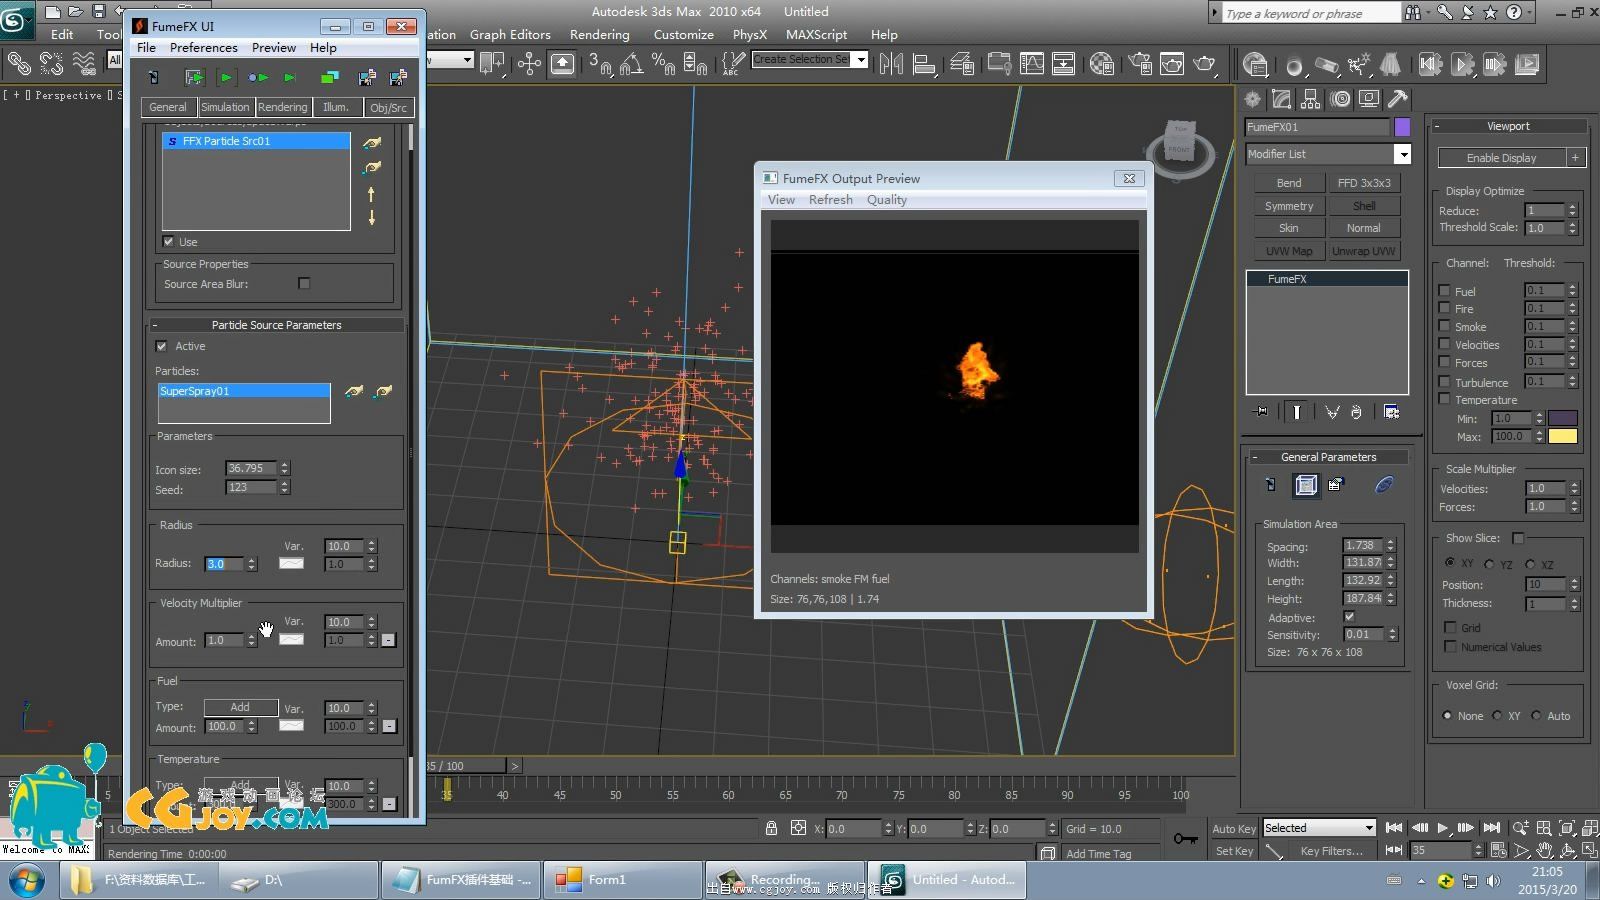Viewport: 1600px width, 900px height.
Task: Click the Pin Stack icon under modifier stack
Action: pyautogui.click(x=1261, y=412)
